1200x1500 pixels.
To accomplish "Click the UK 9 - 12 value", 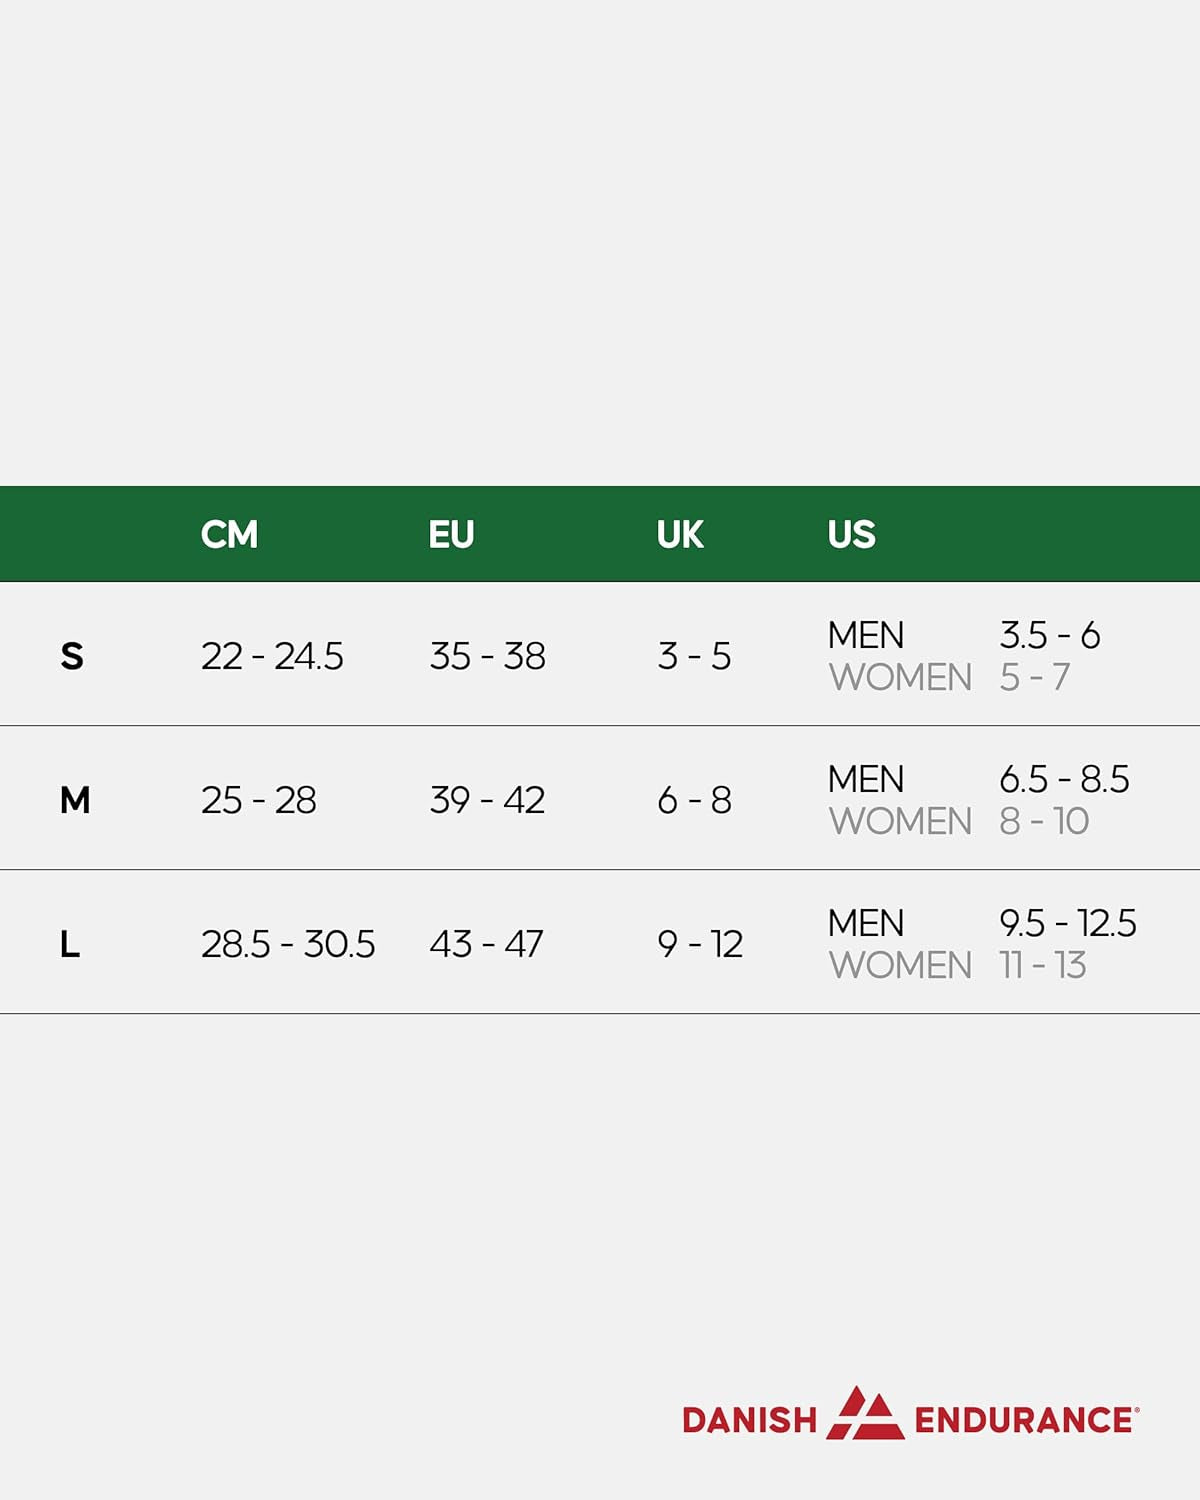I will pos(700,944).
